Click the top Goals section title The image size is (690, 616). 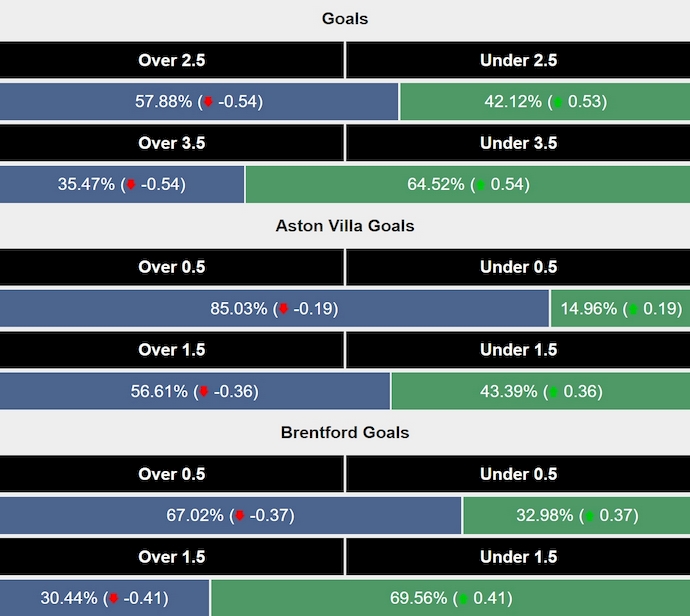pos(345,19)
